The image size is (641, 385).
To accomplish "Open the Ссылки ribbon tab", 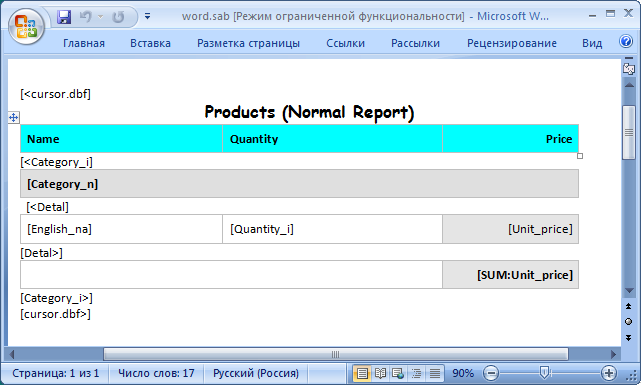I will [345, 43].
